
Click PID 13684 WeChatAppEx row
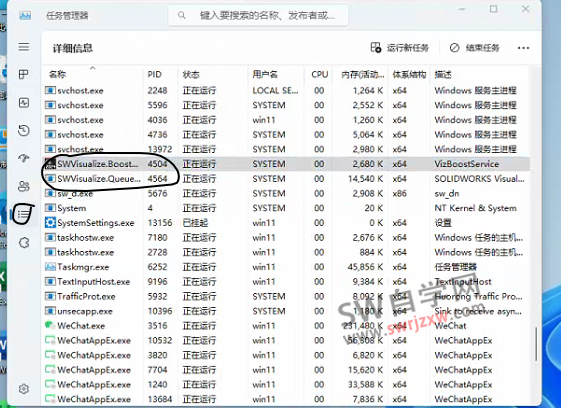(286, 399)
